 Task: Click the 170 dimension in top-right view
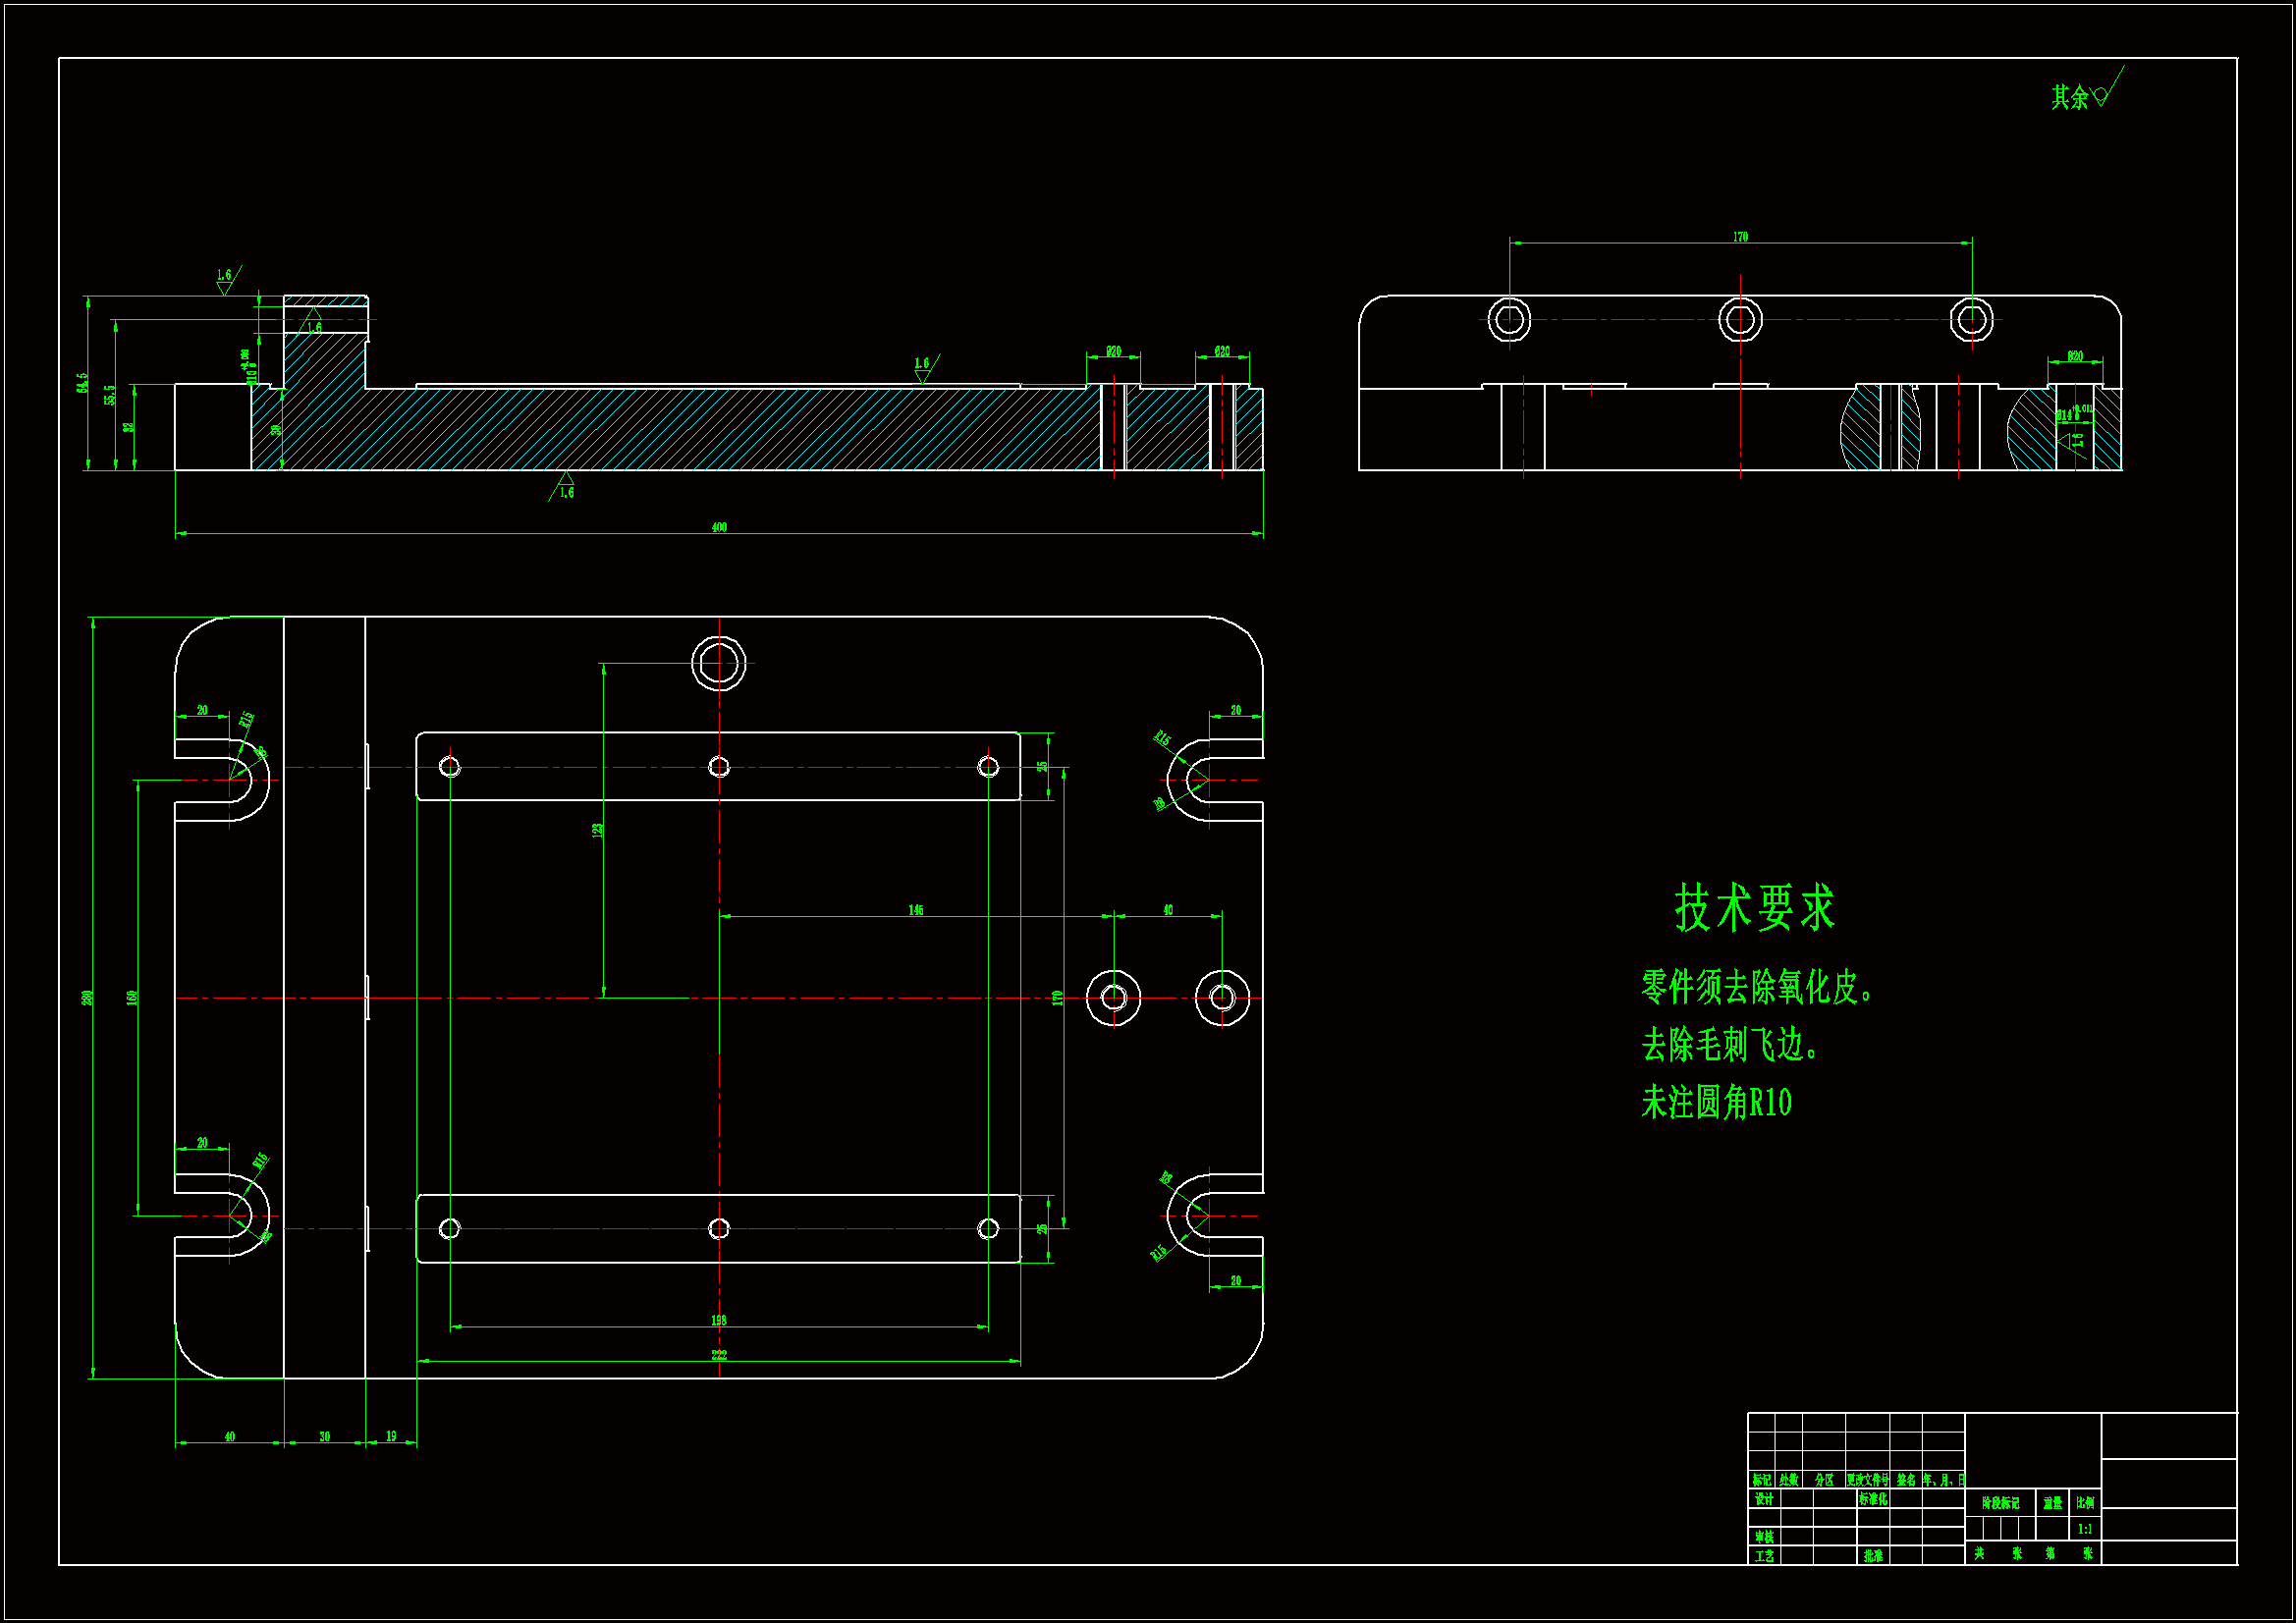[1740, 237]
